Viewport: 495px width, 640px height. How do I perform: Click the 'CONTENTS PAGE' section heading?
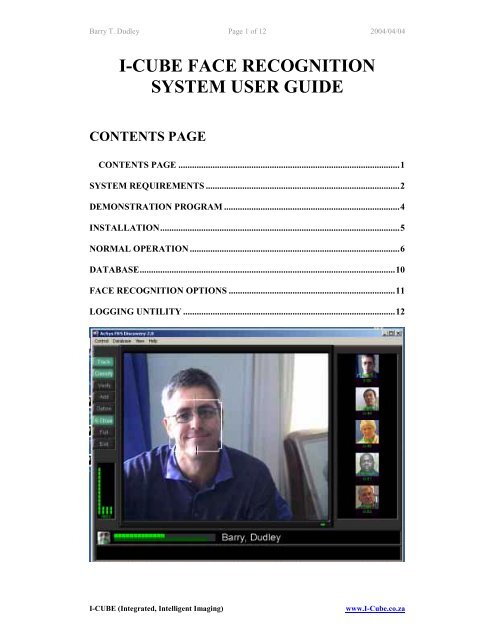(148, 136)
